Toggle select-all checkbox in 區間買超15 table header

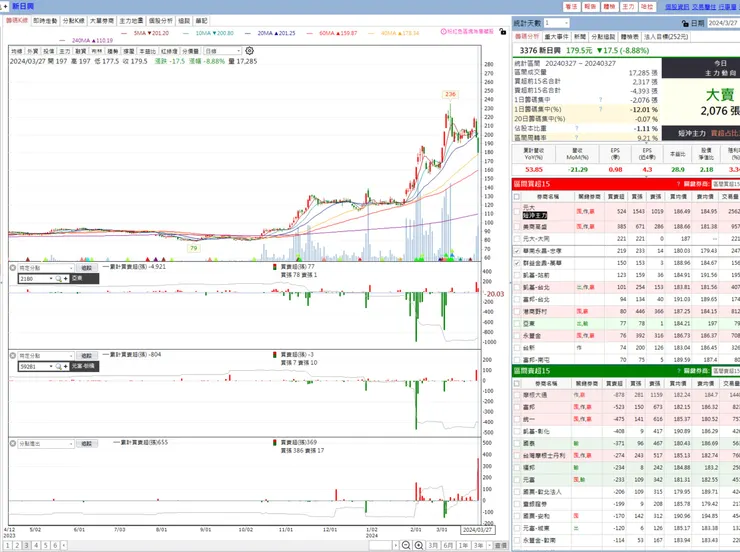pos(517,197)
